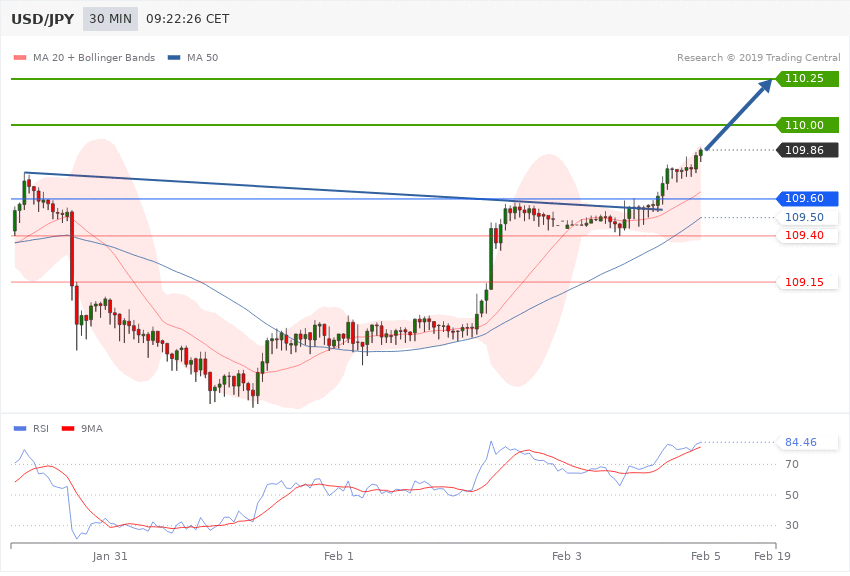Viewport: 850px width, 576px height.
Task: Click the Feb 1 date axis label
Action: (338, 556)
